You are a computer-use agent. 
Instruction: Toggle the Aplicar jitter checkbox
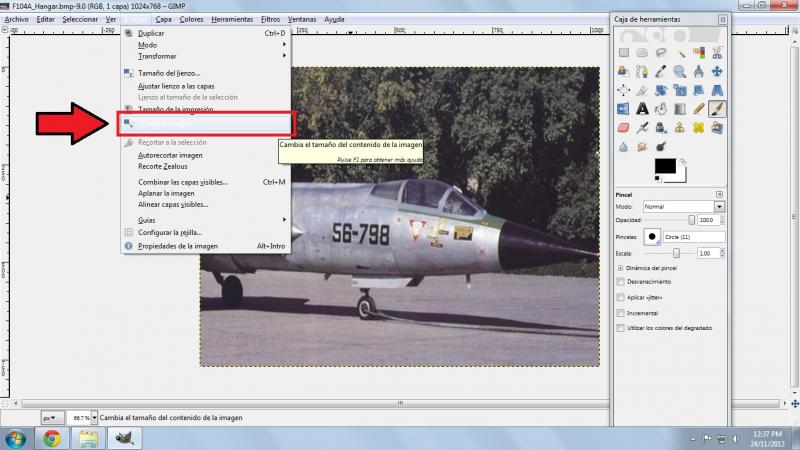pos(620,297)
